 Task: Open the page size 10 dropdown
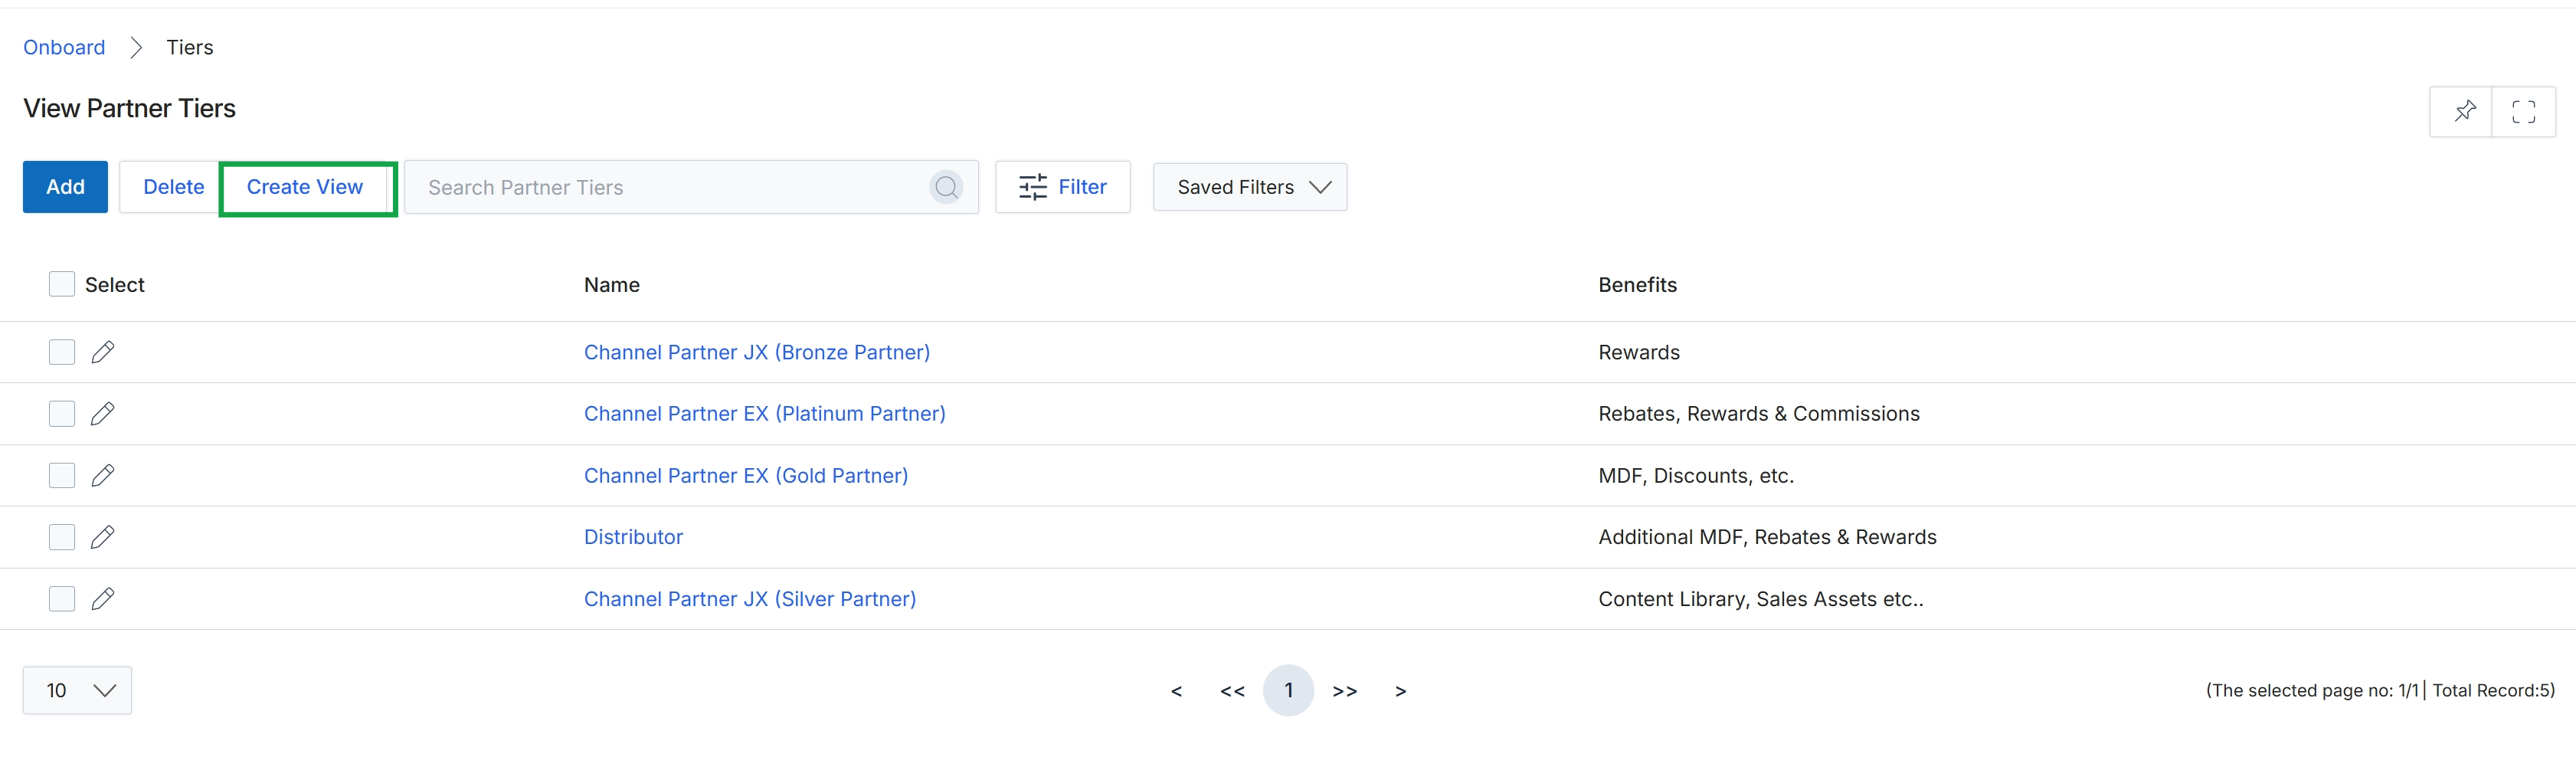(77, 690)
